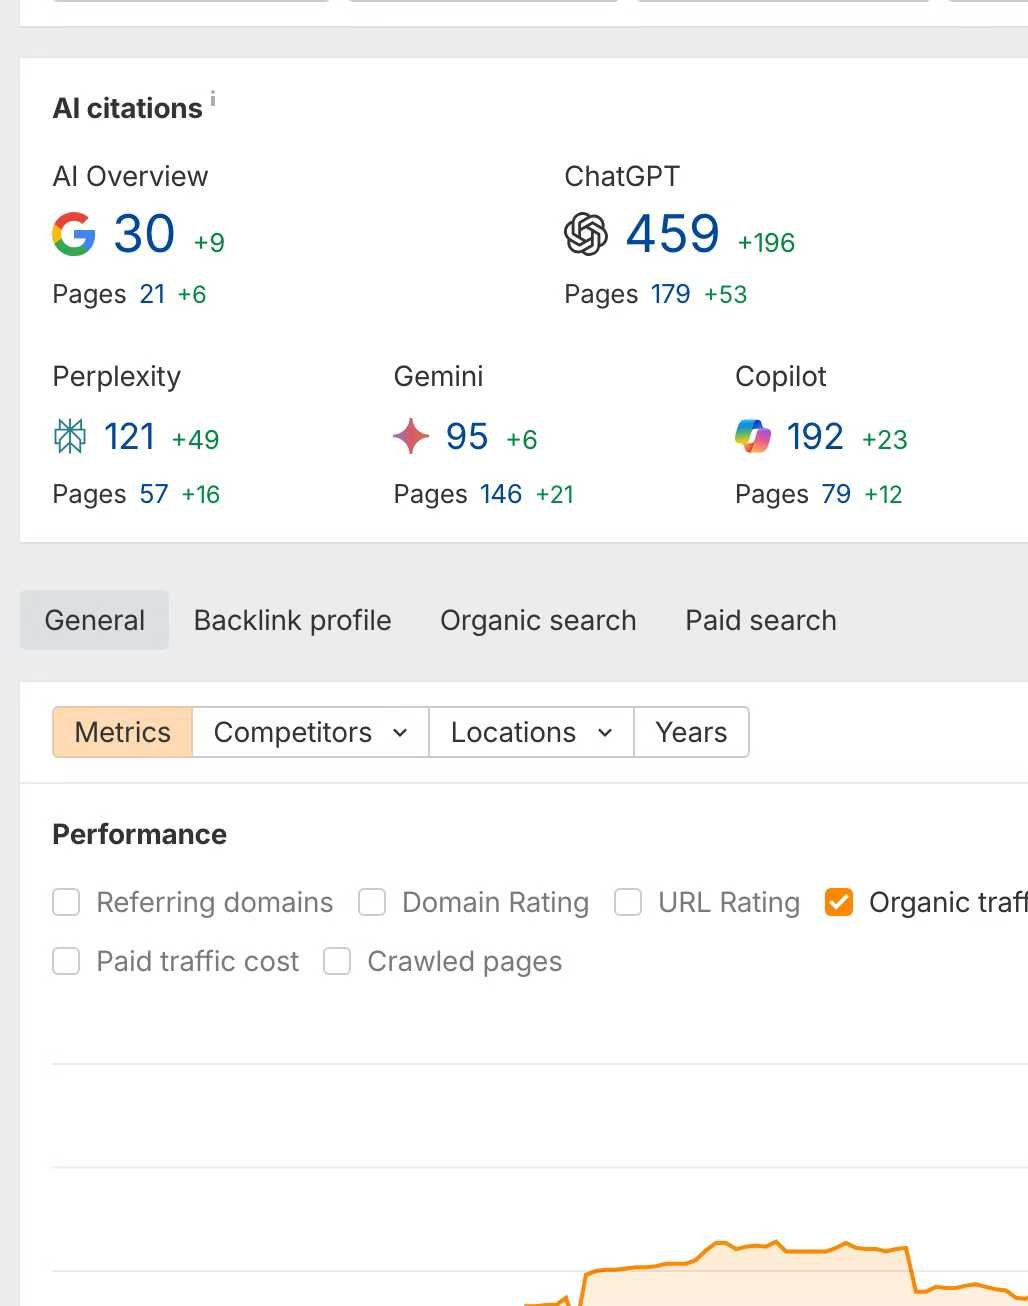This screenshot has height=1306, width=1028.
Task: Enable the Referring domains checkbox
Action: pos(66,902)
